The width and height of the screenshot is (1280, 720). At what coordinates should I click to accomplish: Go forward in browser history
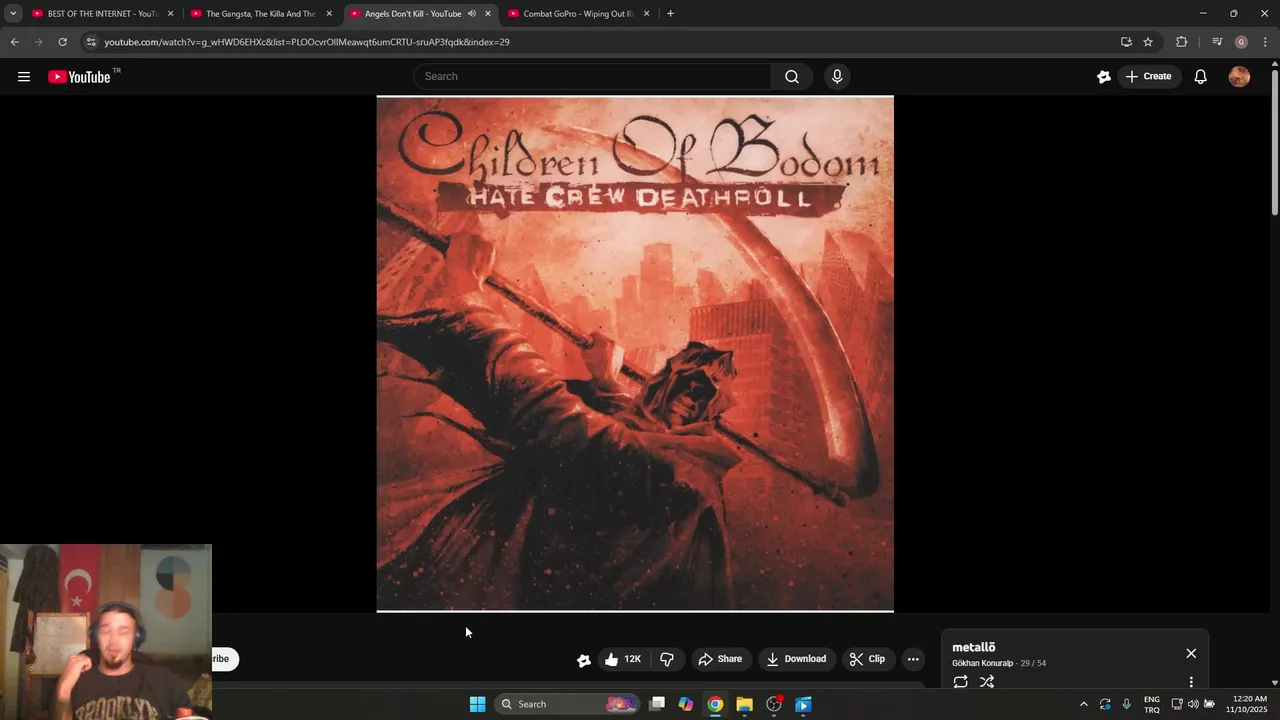(x=39, y=42)
